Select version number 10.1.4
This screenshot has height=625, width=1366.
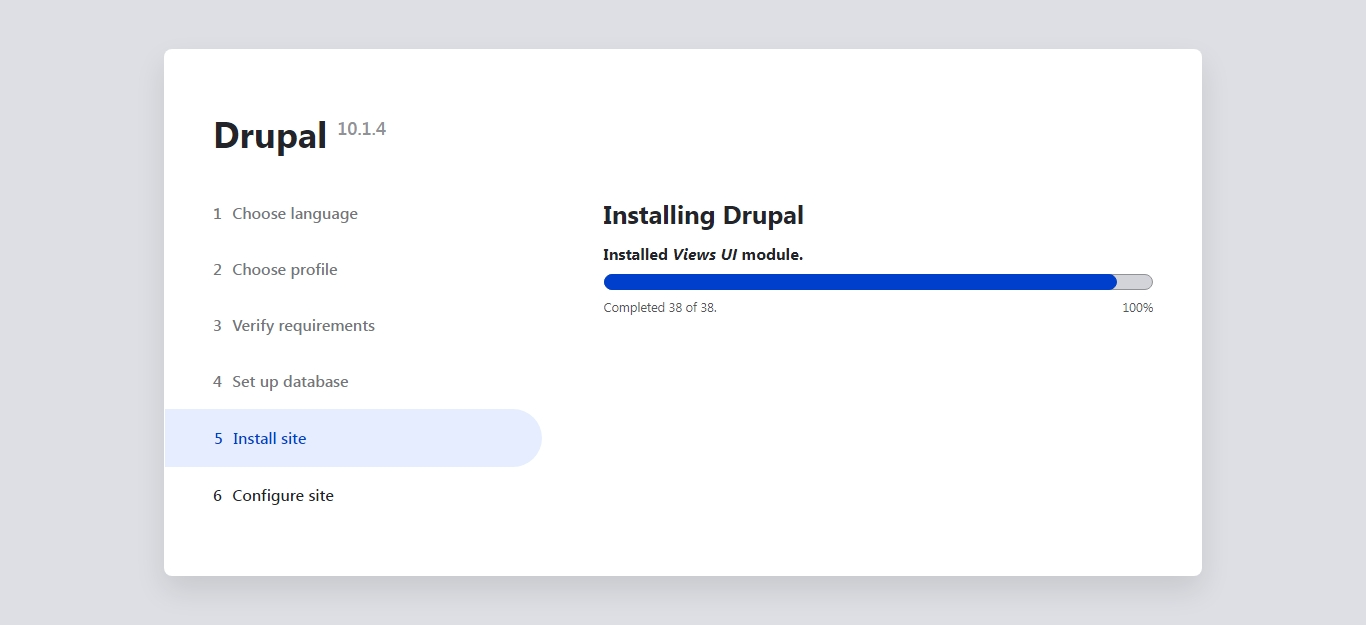361,128
